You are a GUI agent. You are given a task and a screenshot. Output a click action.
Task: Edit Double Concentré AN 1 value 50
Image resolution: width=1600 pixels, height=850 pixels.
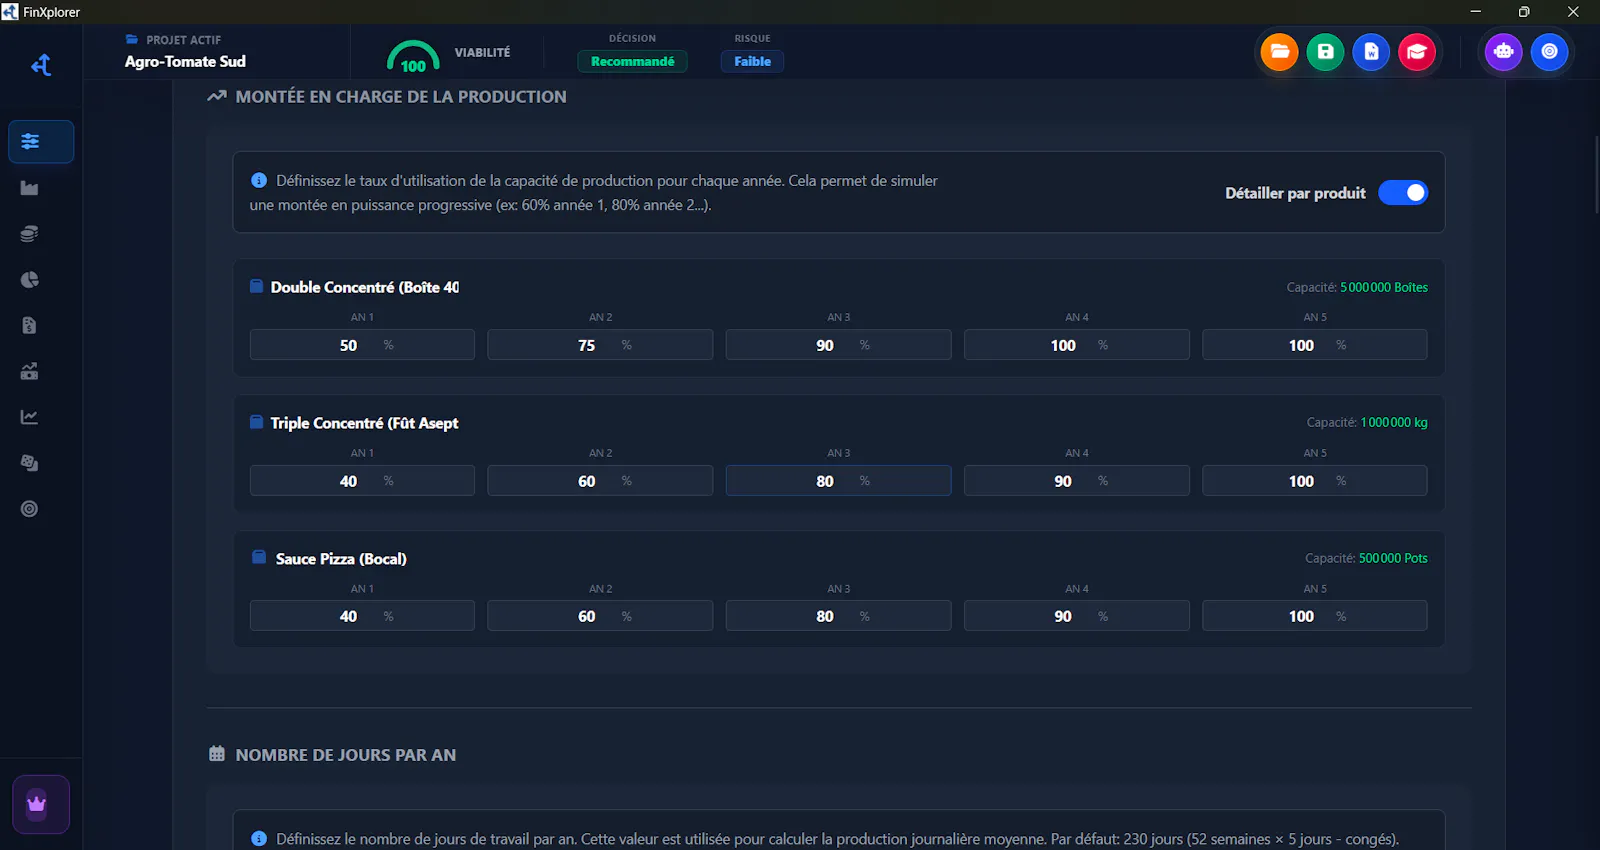(362, 345)
